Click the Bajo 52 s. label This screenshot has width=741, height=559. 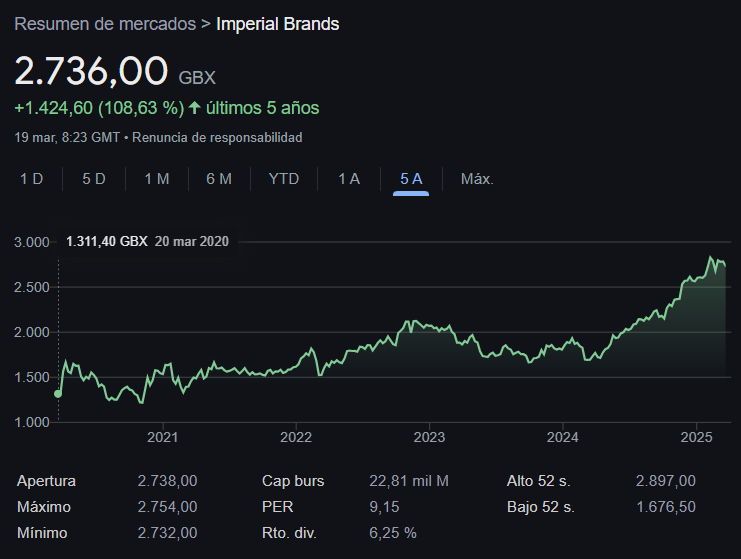541,507
